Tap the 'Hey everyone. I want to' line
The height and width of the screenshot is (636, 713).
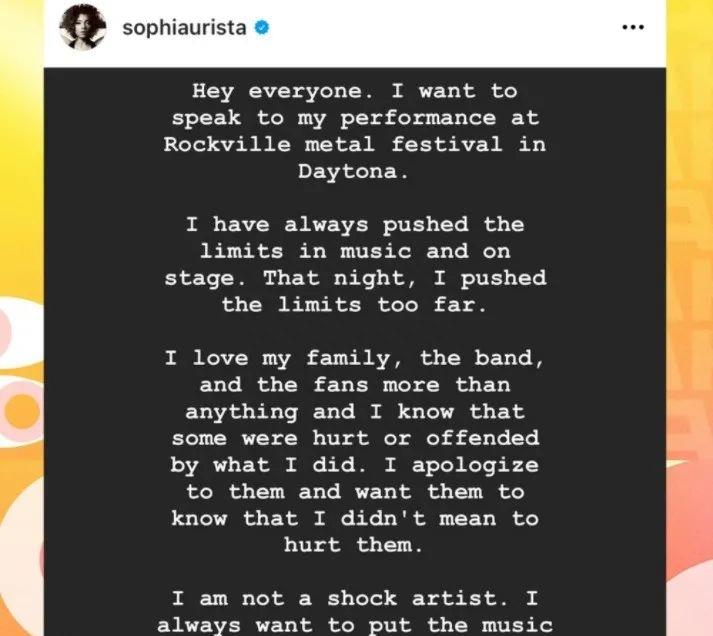[354, 91]
